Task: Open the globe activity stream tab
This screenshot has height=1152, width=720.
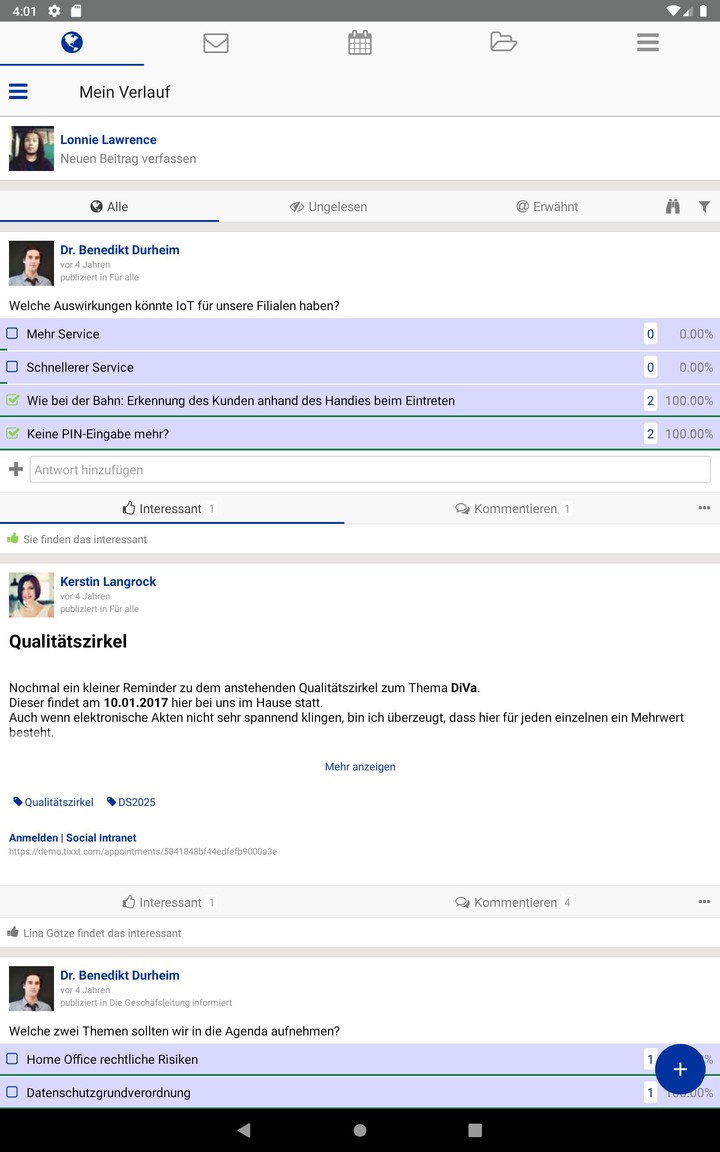Action: tap(72, 43)
